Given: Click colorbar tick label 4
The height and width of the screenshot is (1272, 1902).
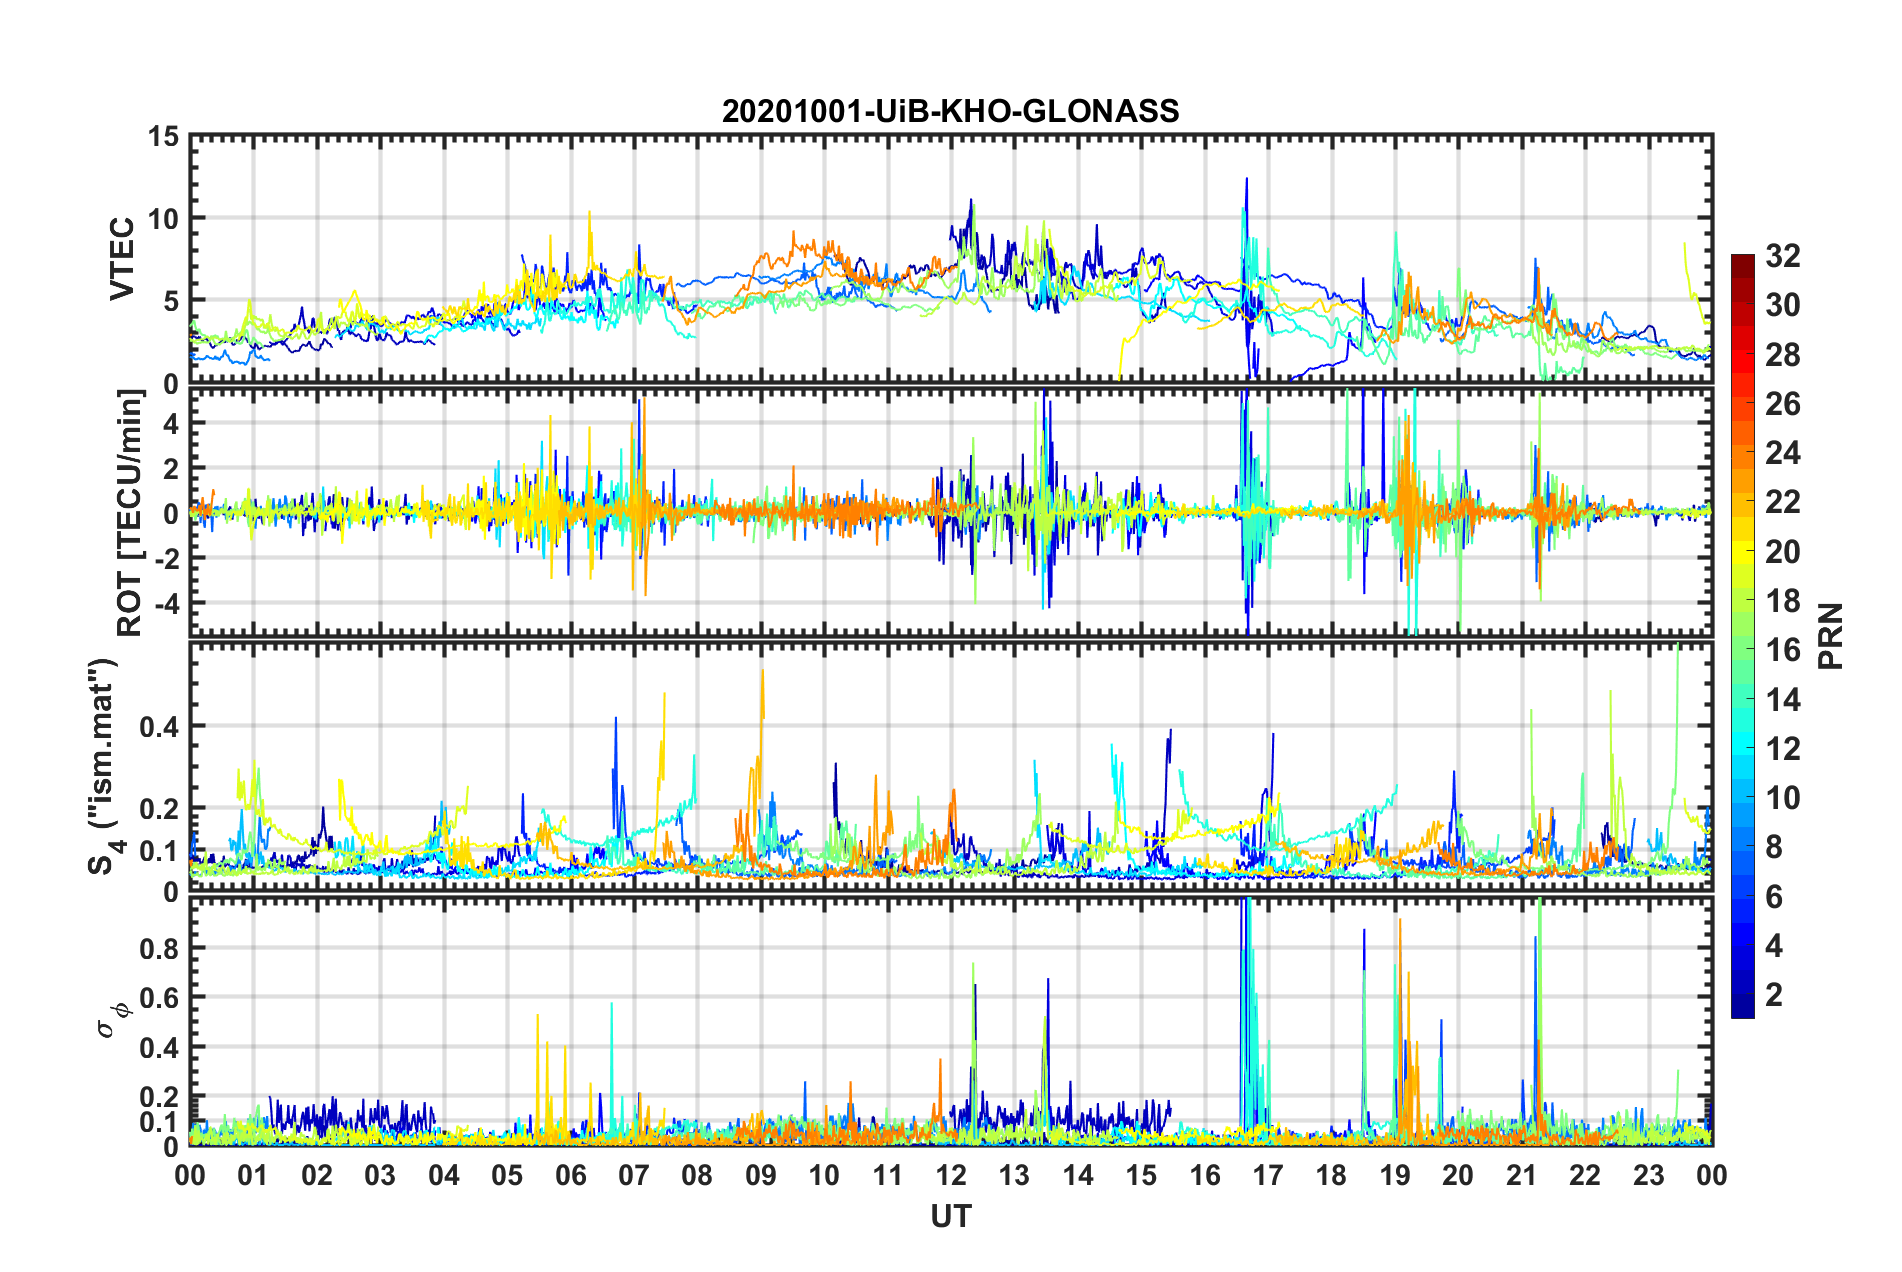Looking at the screenshot, I should click(1774, 946).
